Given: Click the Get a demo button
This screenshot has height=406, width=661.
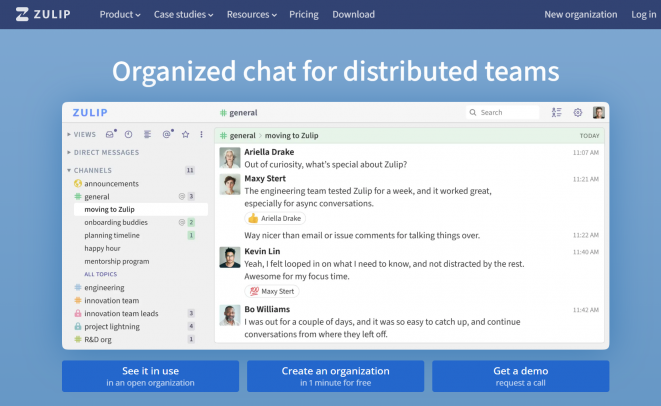Looking at the screenshot, I should [x=521, y=376].
